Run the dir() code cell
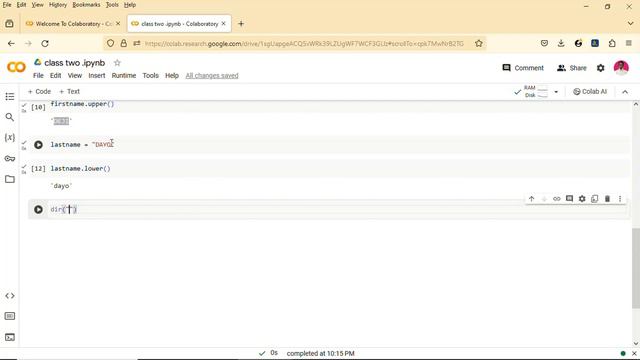 (x=38, y=209)
